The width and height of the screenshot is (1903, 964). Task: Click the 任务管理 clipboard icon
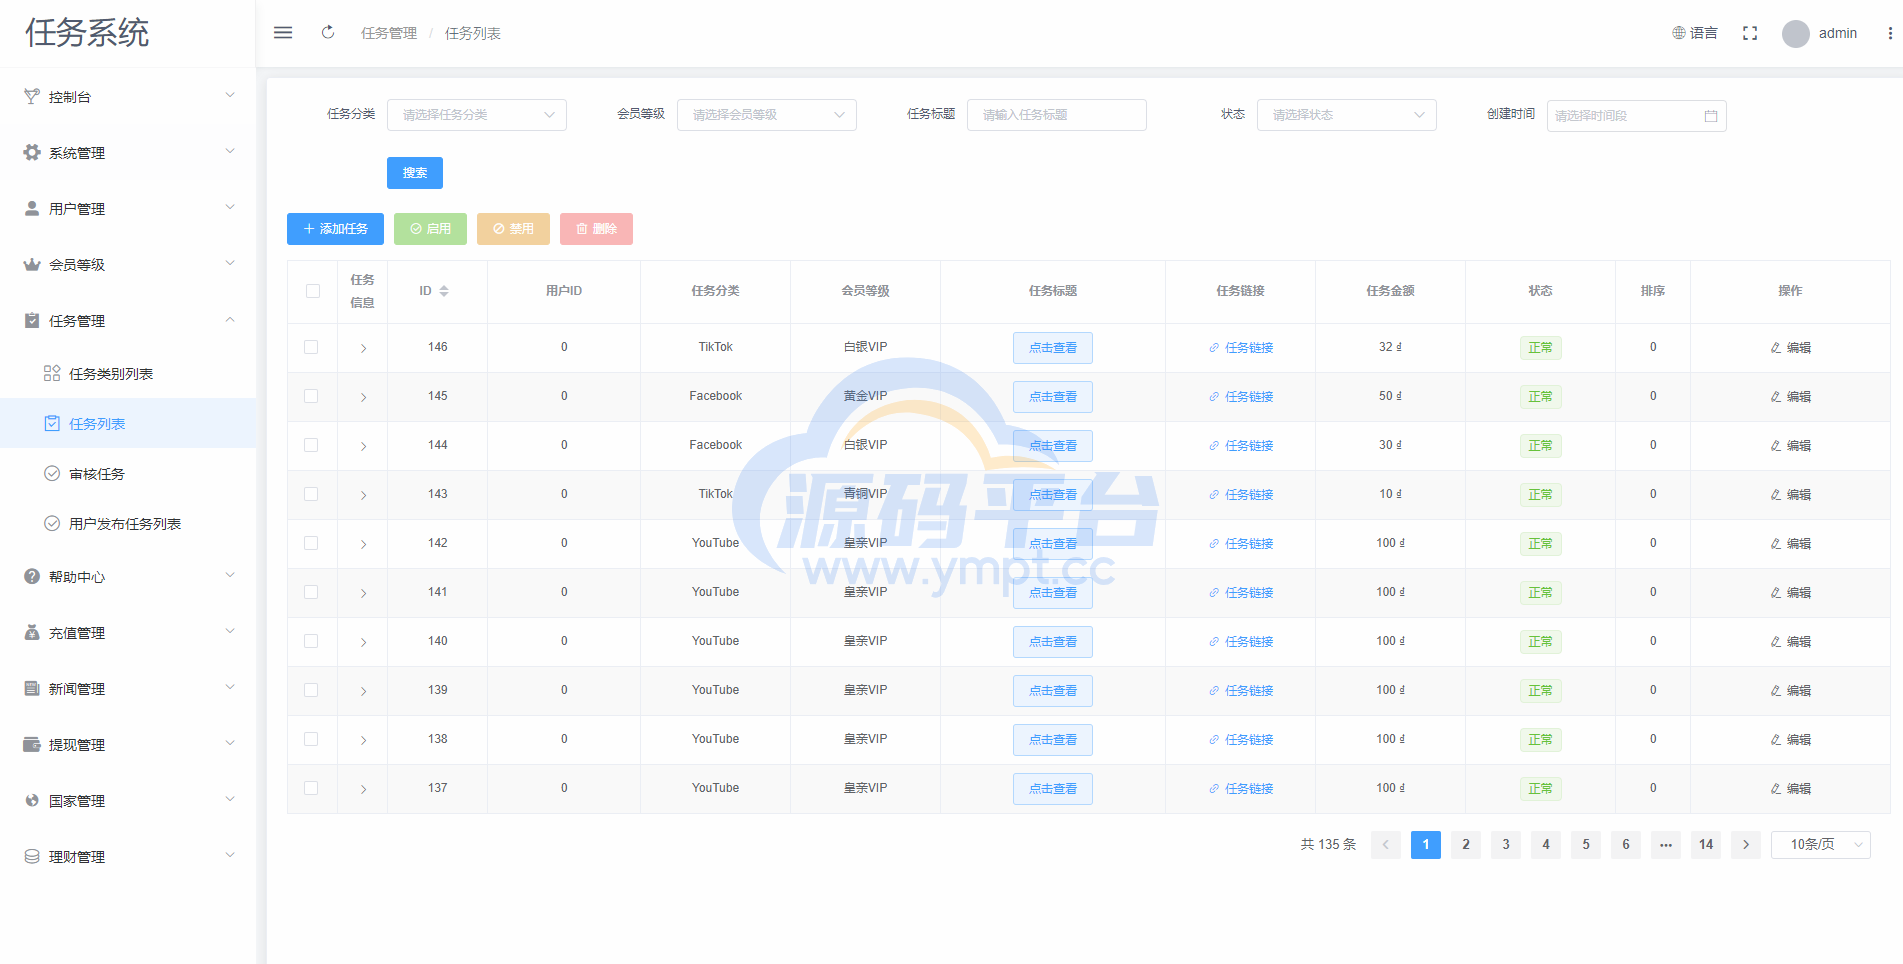click(x=32, y=320)
